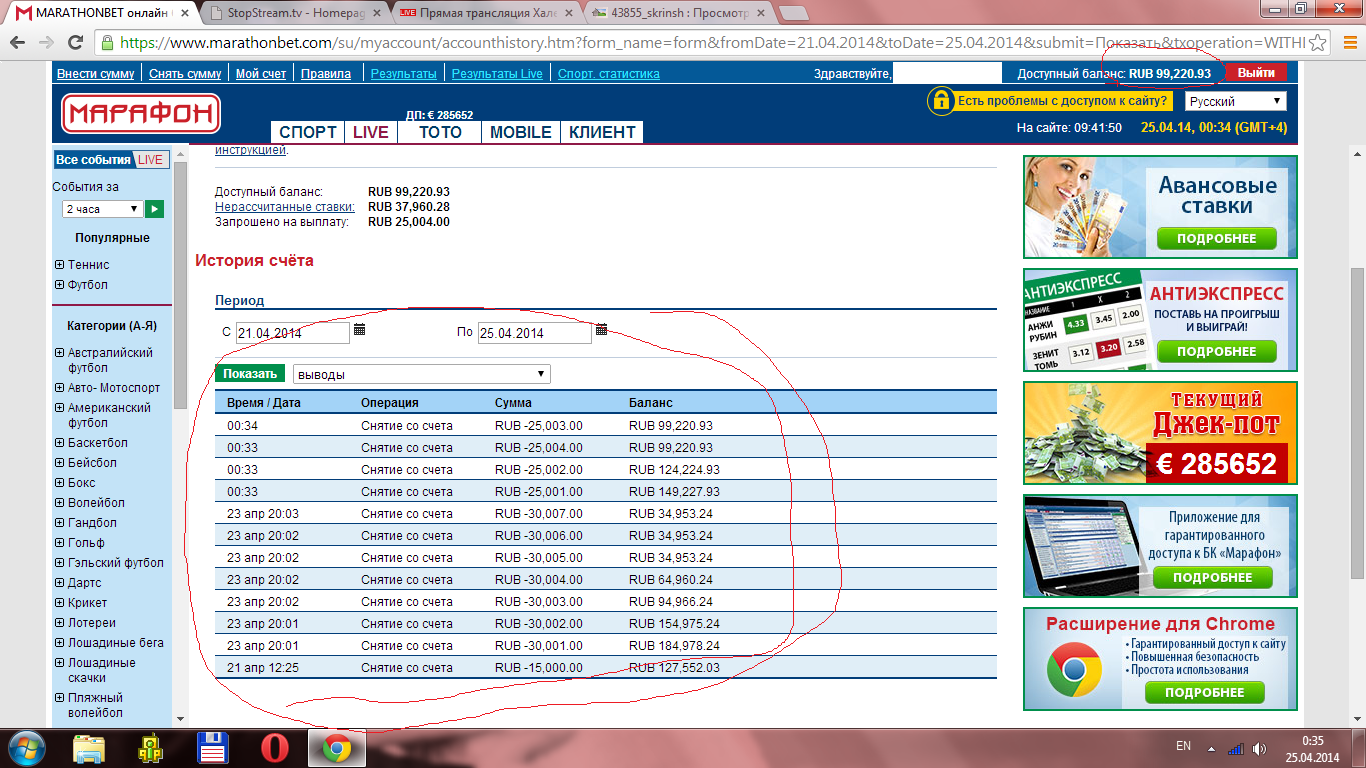Screen dimensions: 1366x768
Task: Click the padlock site access icon
Action: tap(940, 100)
